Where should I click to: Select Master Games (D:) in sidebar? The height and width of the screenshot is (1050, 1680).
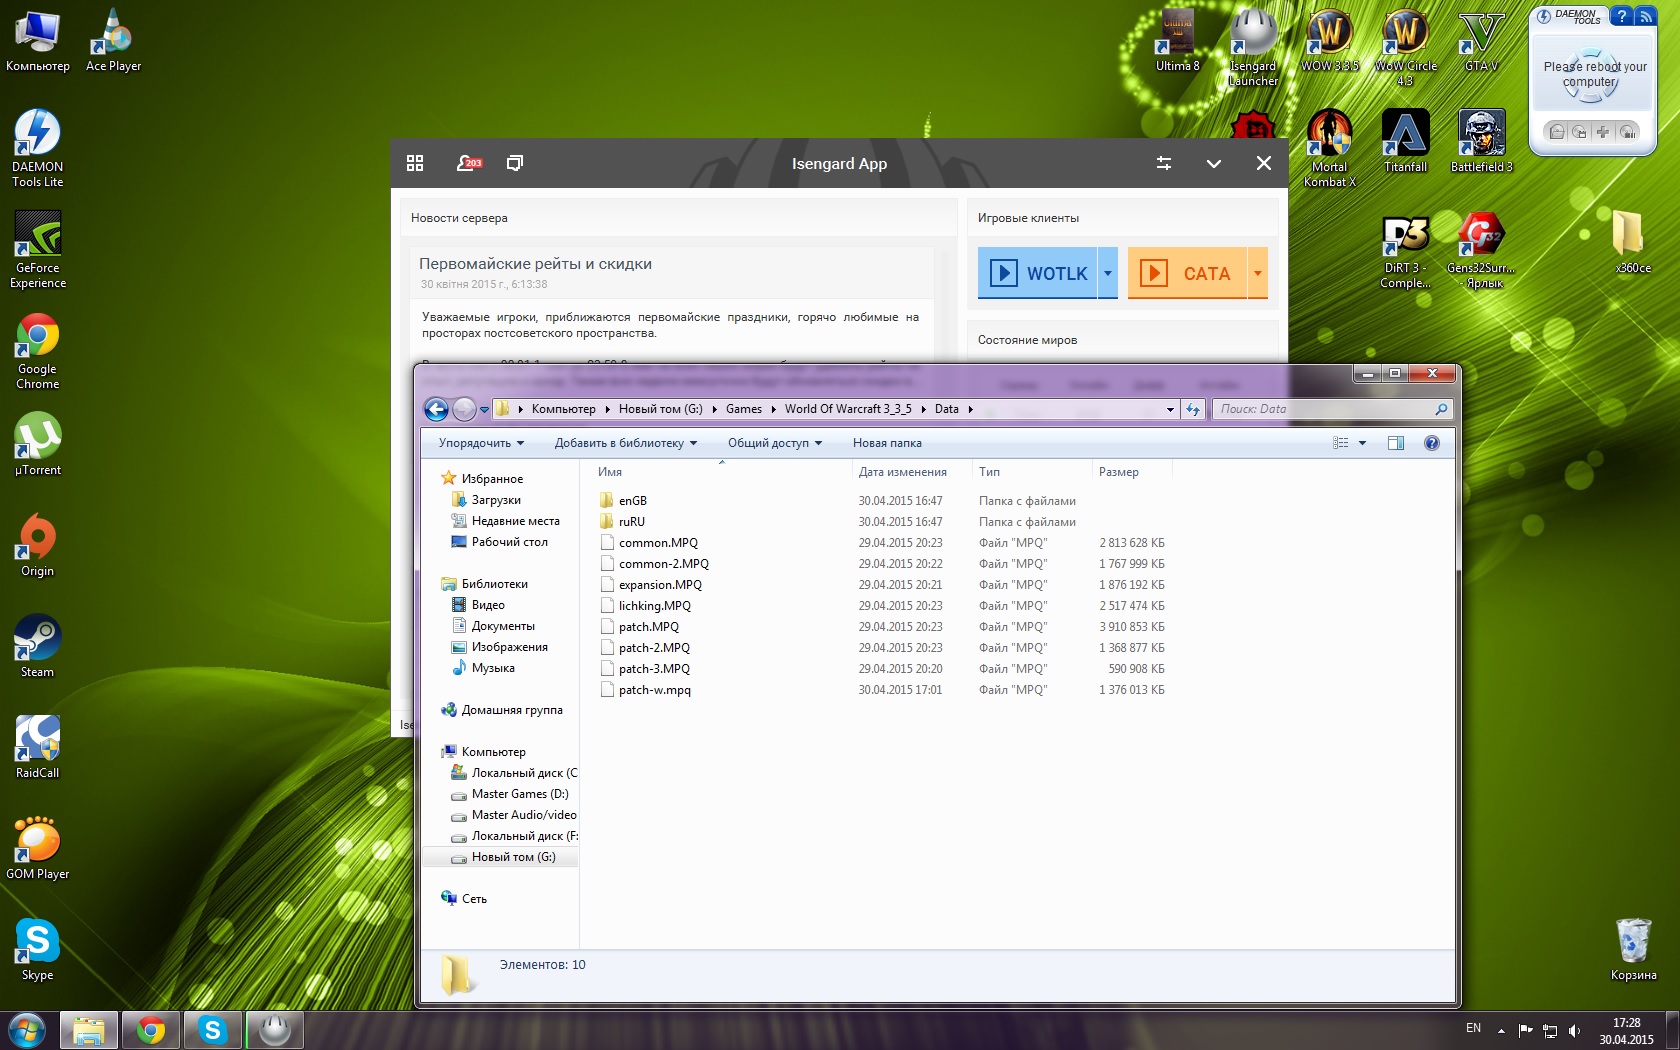point(519,794)
